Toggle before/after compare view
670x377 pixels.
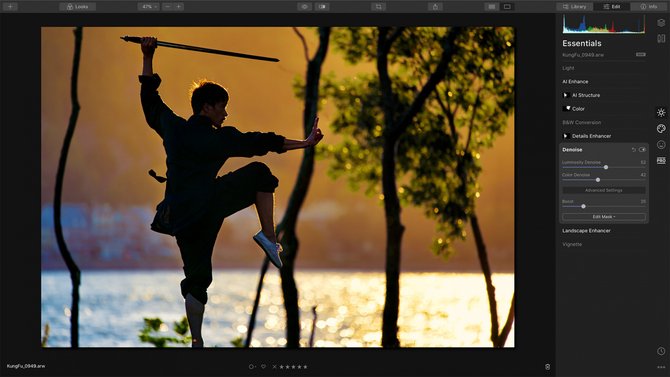(x=322, y=7)
